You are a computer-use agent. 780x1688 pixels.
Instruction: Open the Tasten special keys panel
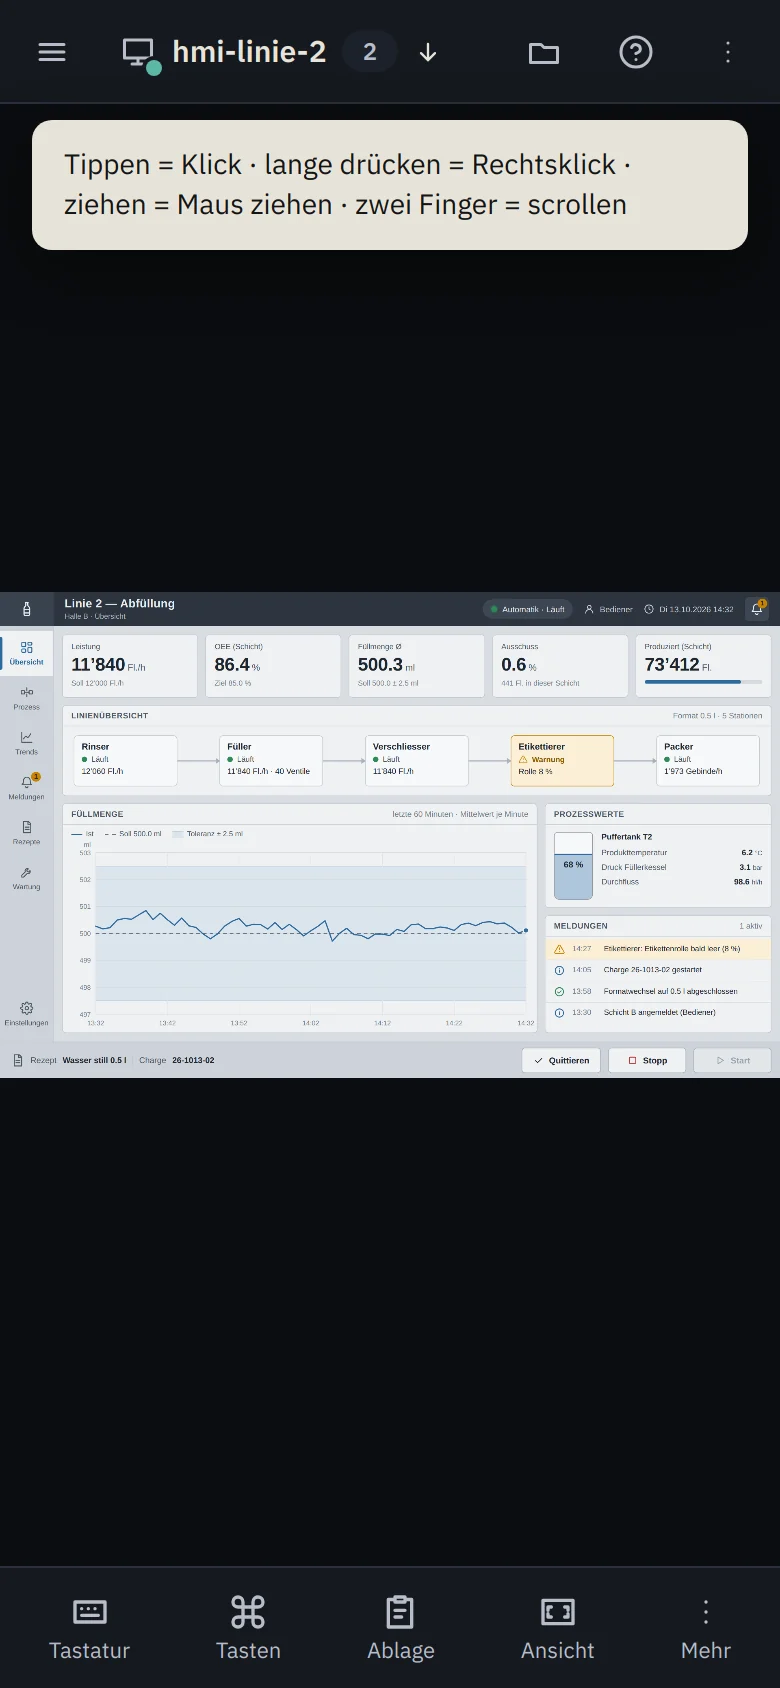[248, 1628]
